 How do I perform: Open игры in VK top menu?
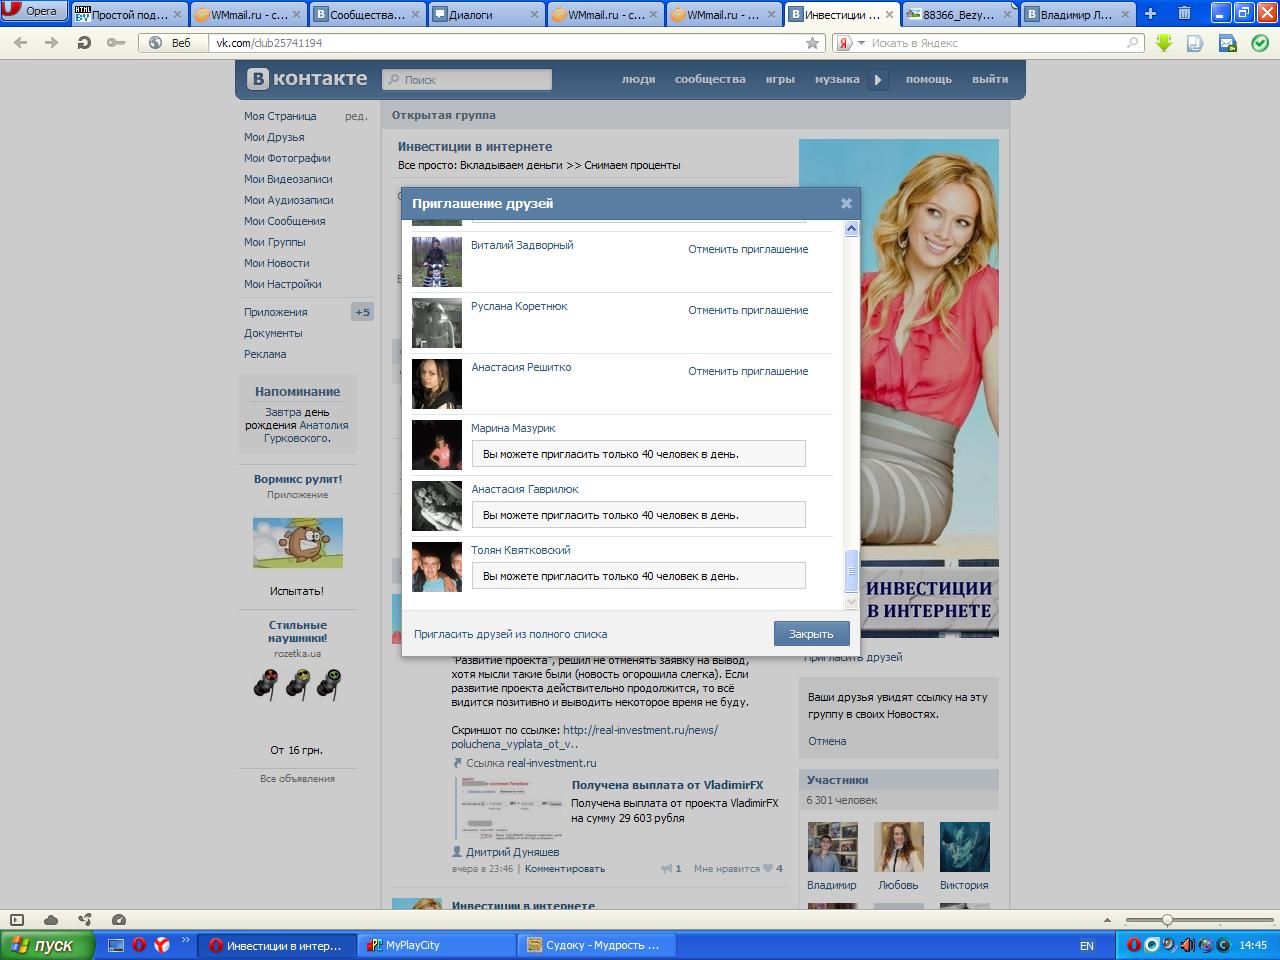pos(780,79)
